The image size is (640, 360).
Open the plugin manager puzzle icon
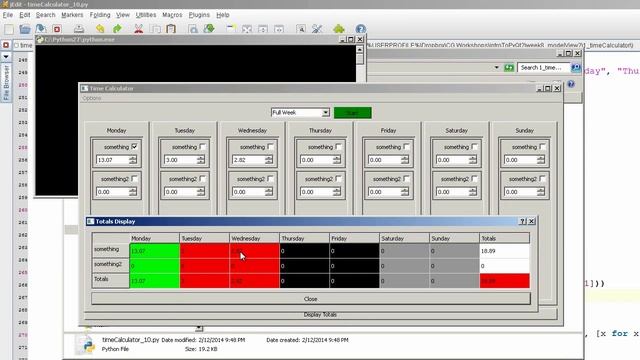click(339, 29)
